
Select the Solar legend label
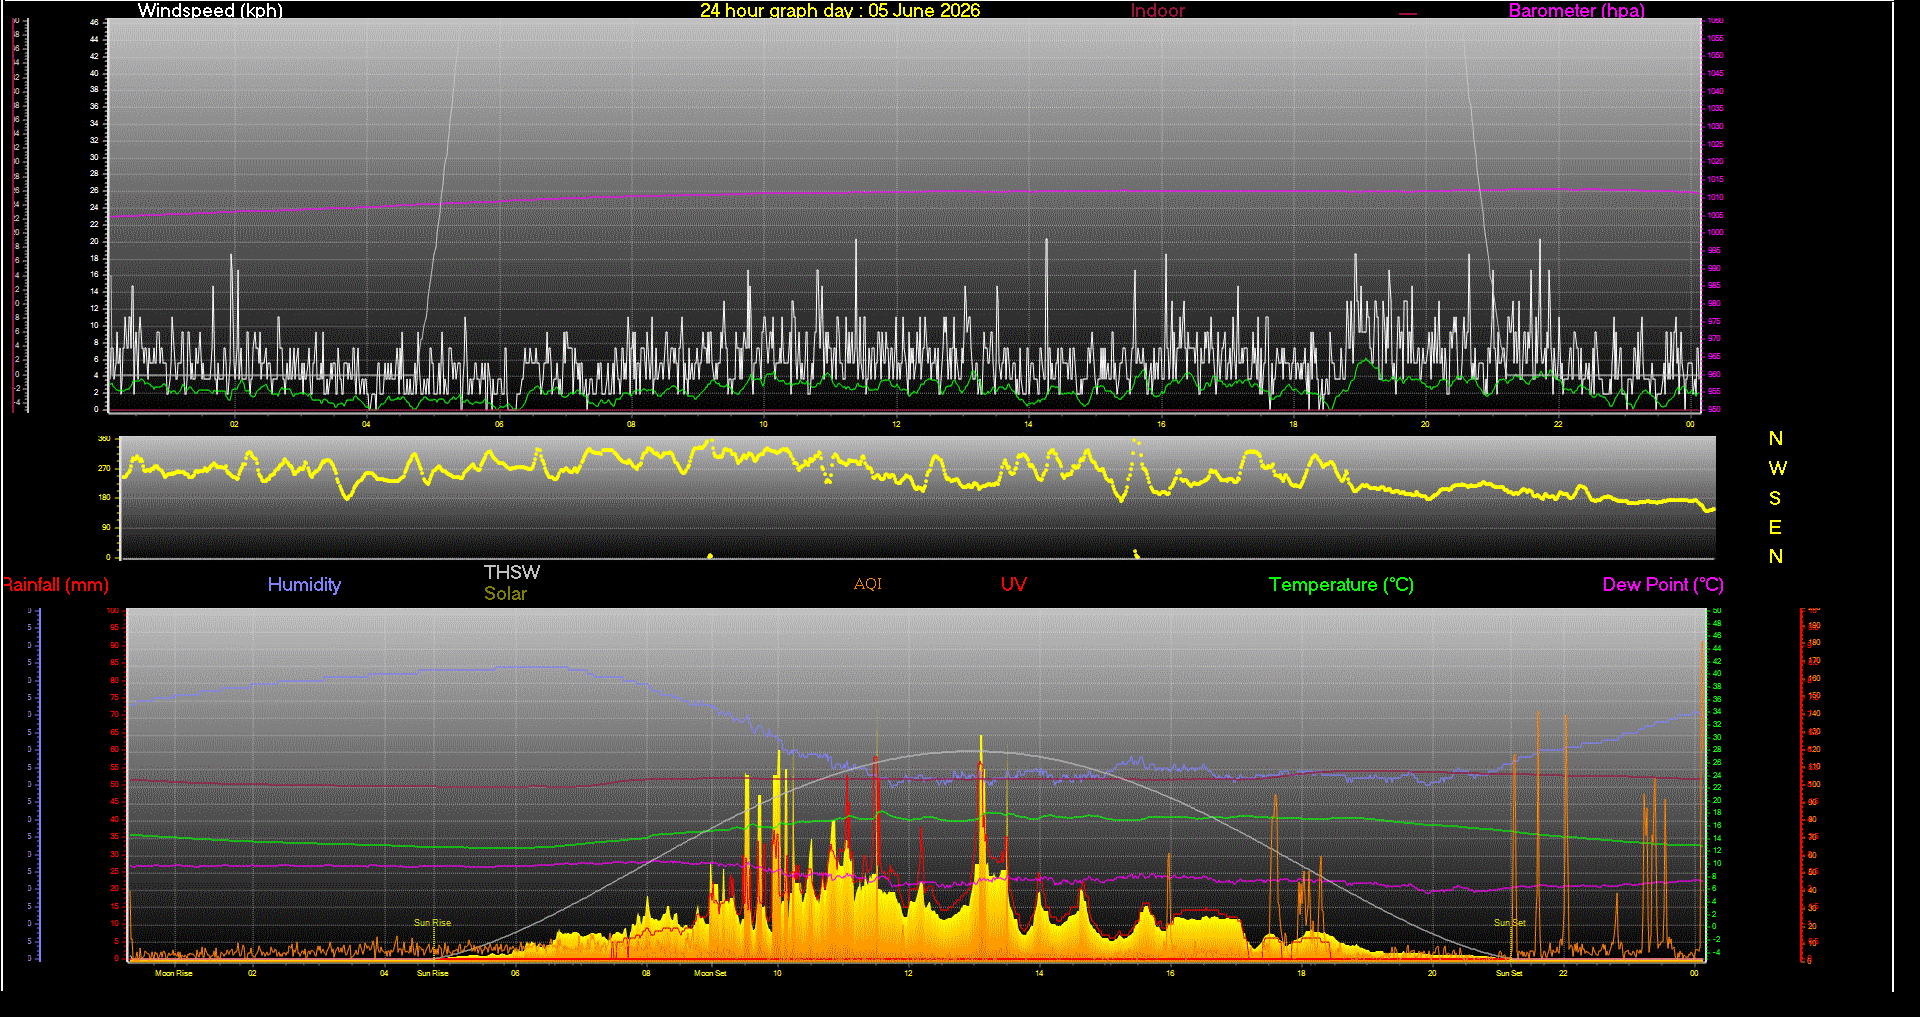click(x=505, y=593)
